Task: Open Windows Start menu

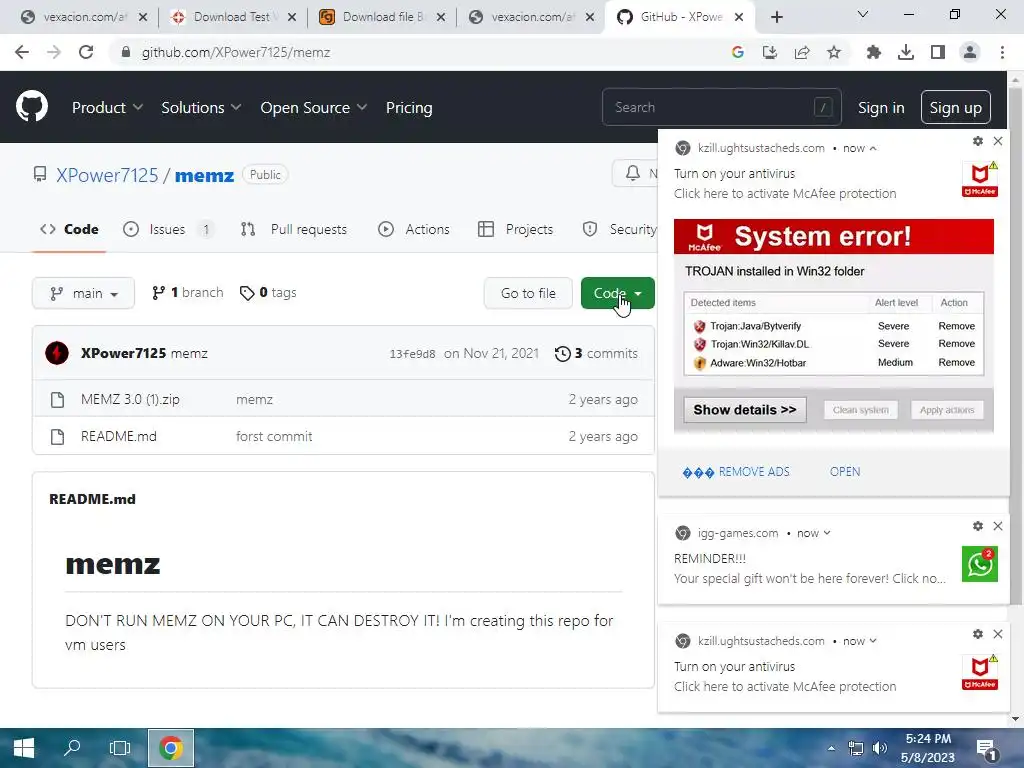Action: pos(24,748)
